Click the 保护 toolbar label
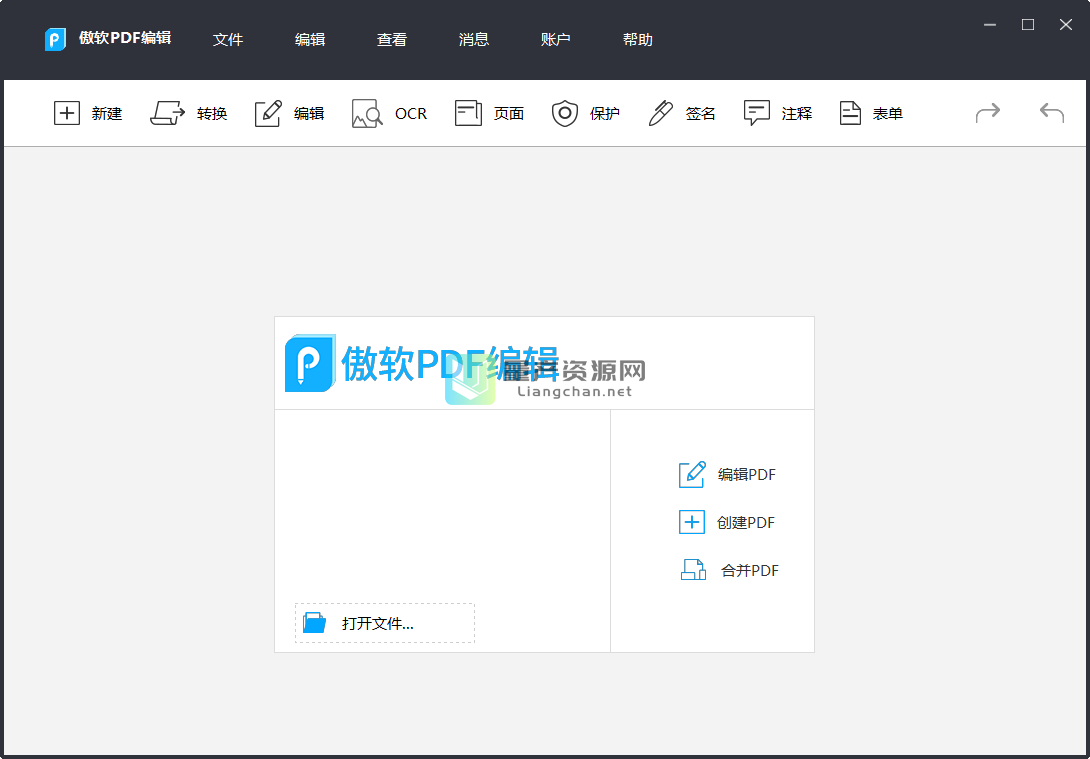 coord(605,113)
